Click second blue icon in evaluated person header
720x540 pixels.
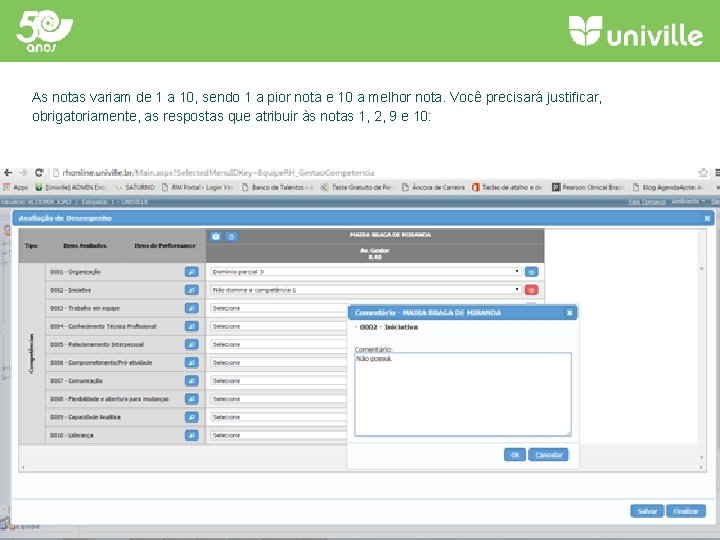pos(231,236)
